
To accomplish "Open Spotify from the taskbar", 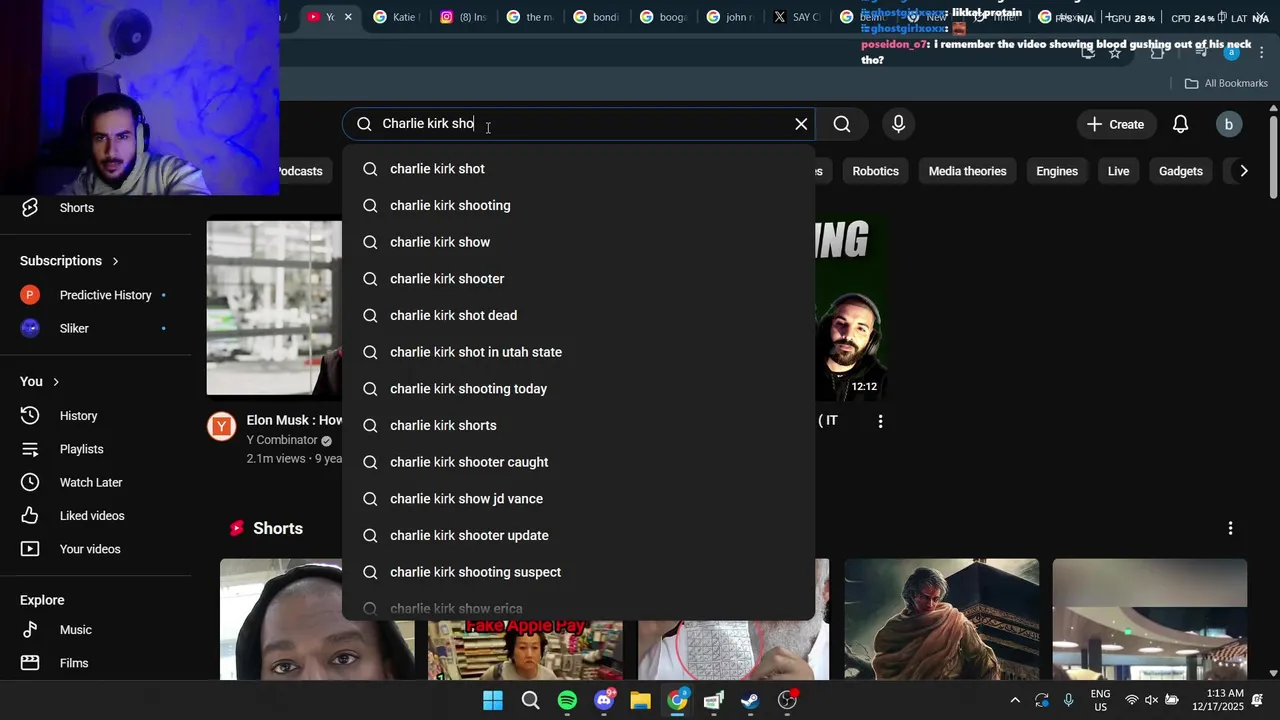I will click(x=567, y=700).
